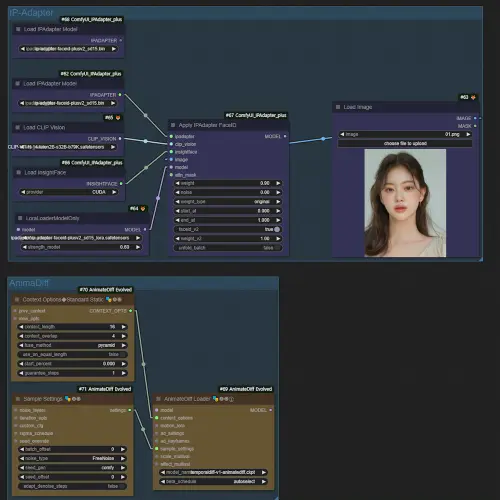Open the weight_type combo set to original
Viewport: 500px width, 500px height.
click(x=228, y=202)
